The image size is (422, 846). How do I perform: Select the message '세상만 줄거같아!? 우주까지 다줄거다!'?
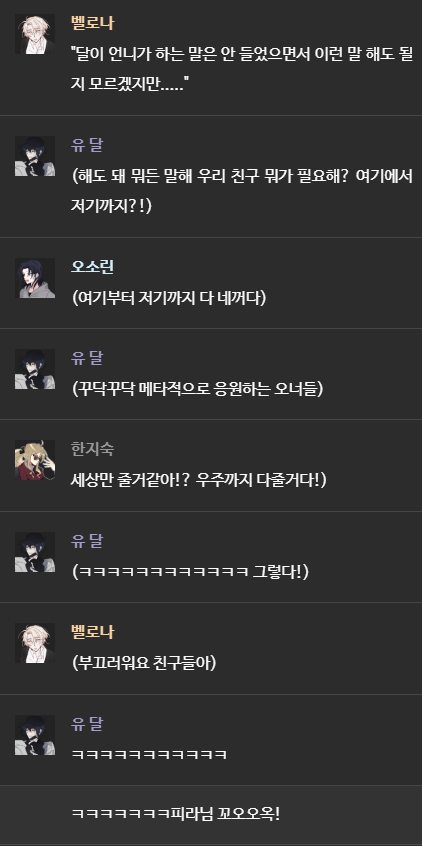(x=199, y=480)
